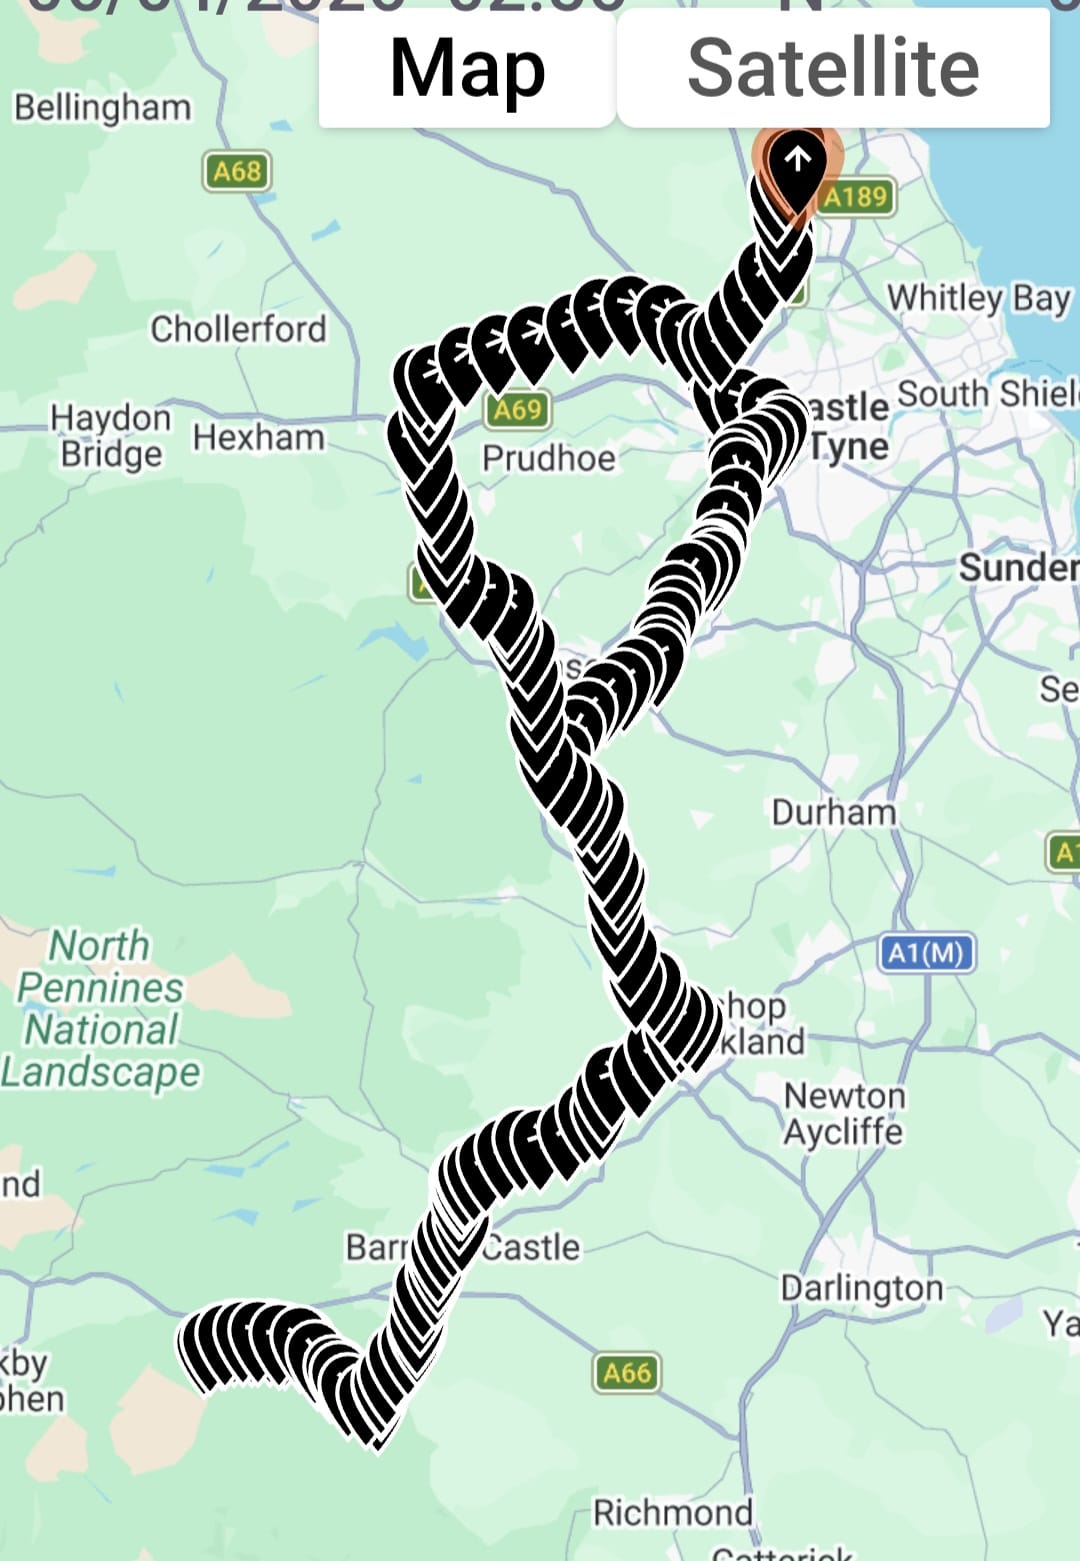Click the Prudhoe place label

click(549, 458)
